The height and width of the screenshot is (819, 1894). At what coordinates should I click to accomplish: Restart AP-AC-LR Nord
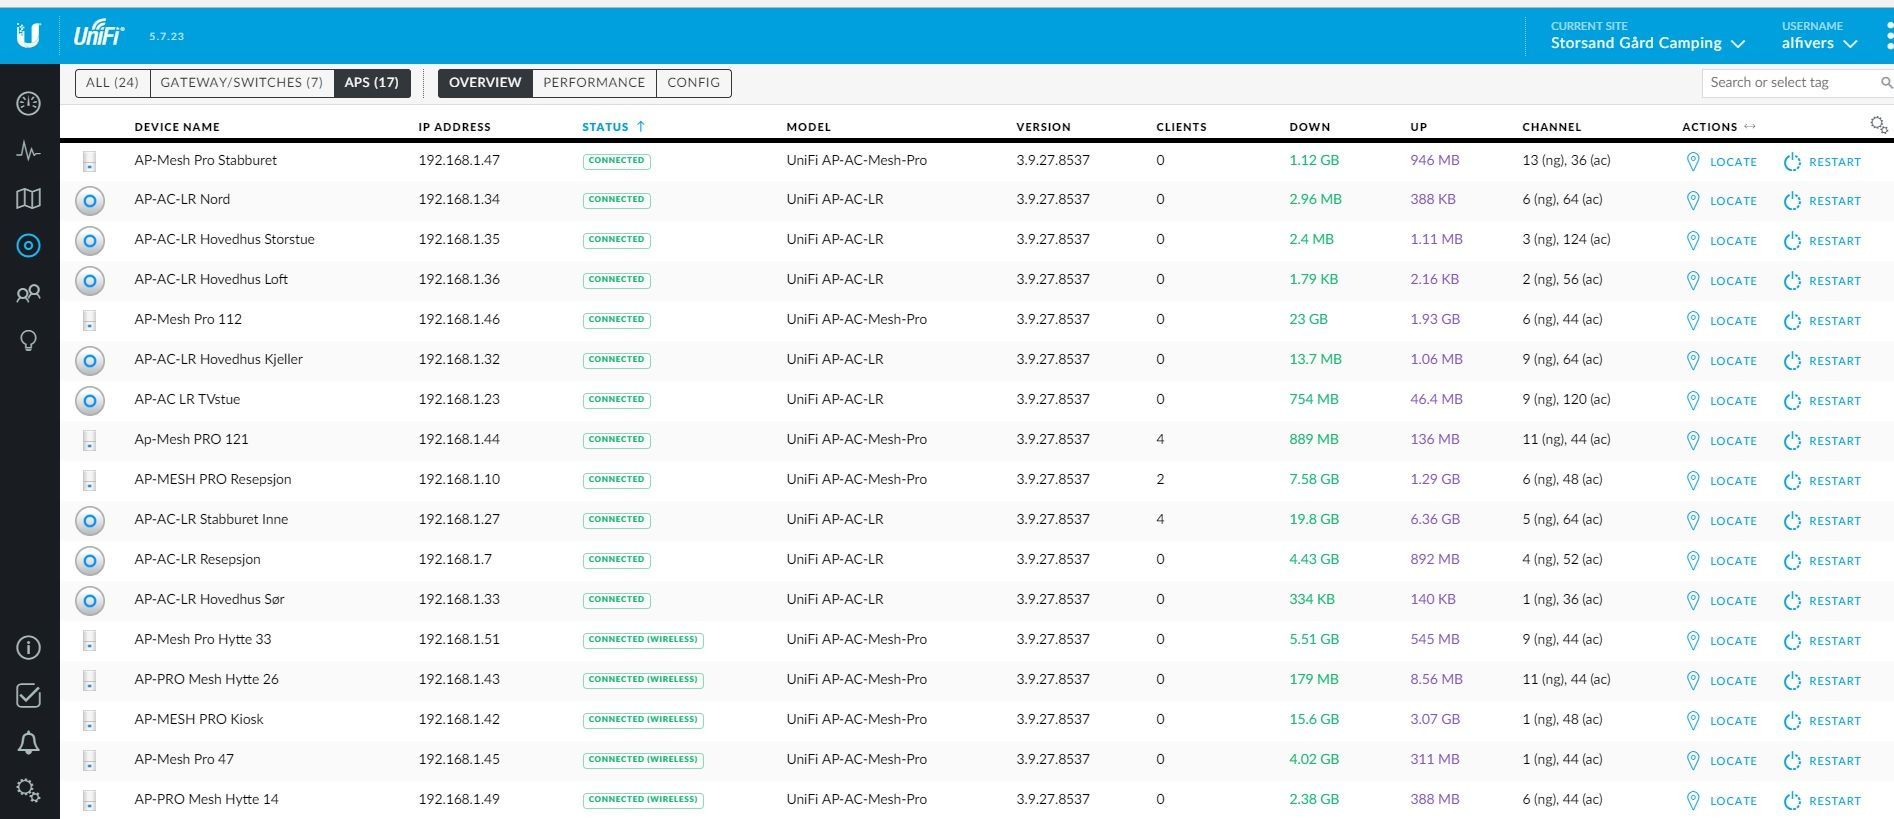tap(1822, 201)
